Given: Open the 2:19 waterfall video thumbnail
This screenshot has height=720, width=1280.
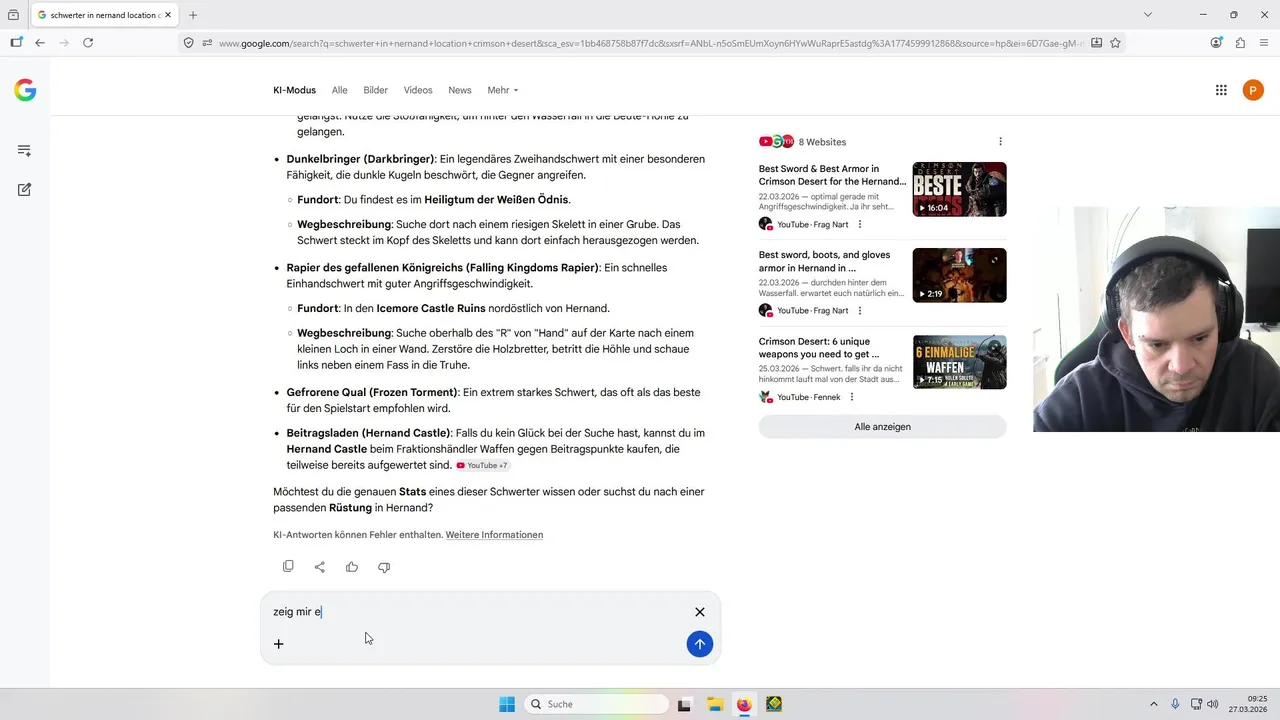Looking at the screenshot, I should pyautogui.click(x=960, y=275).
